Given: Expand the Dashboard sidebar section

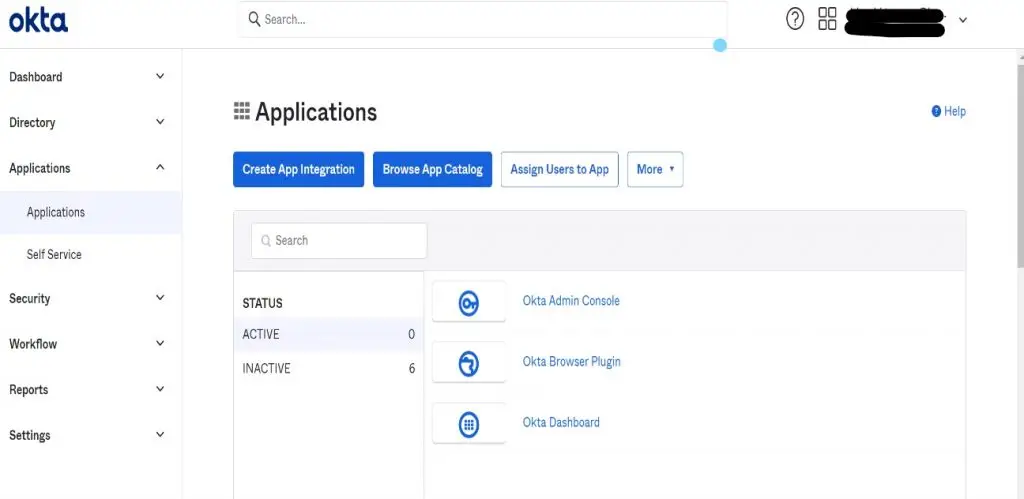Looking at the screenshot, I should coord(160,76).
